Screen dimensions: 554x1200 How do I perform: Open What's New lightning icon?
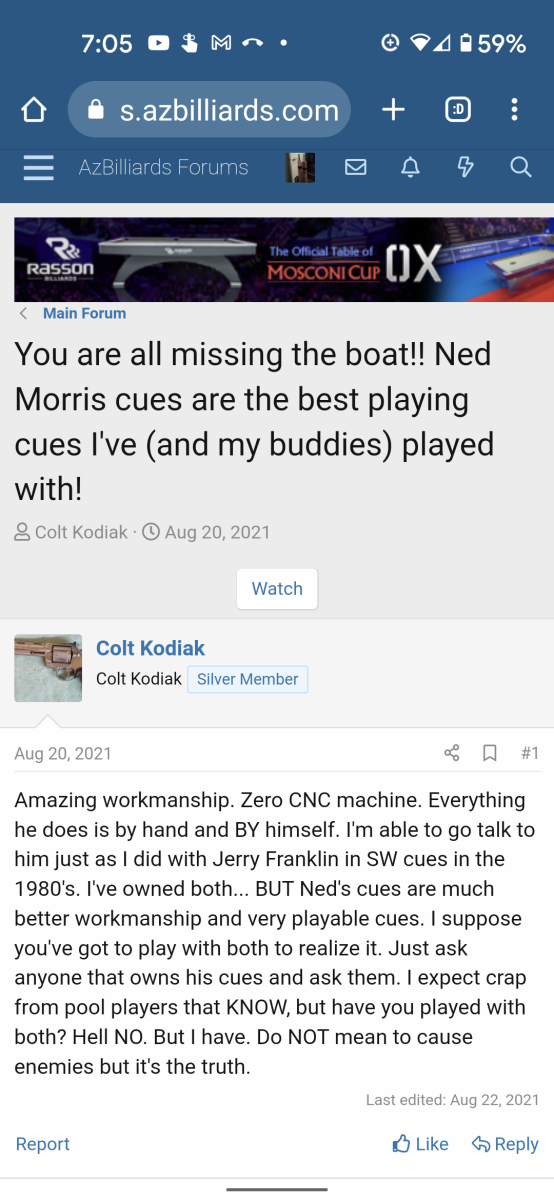click(x=465, y=168)
